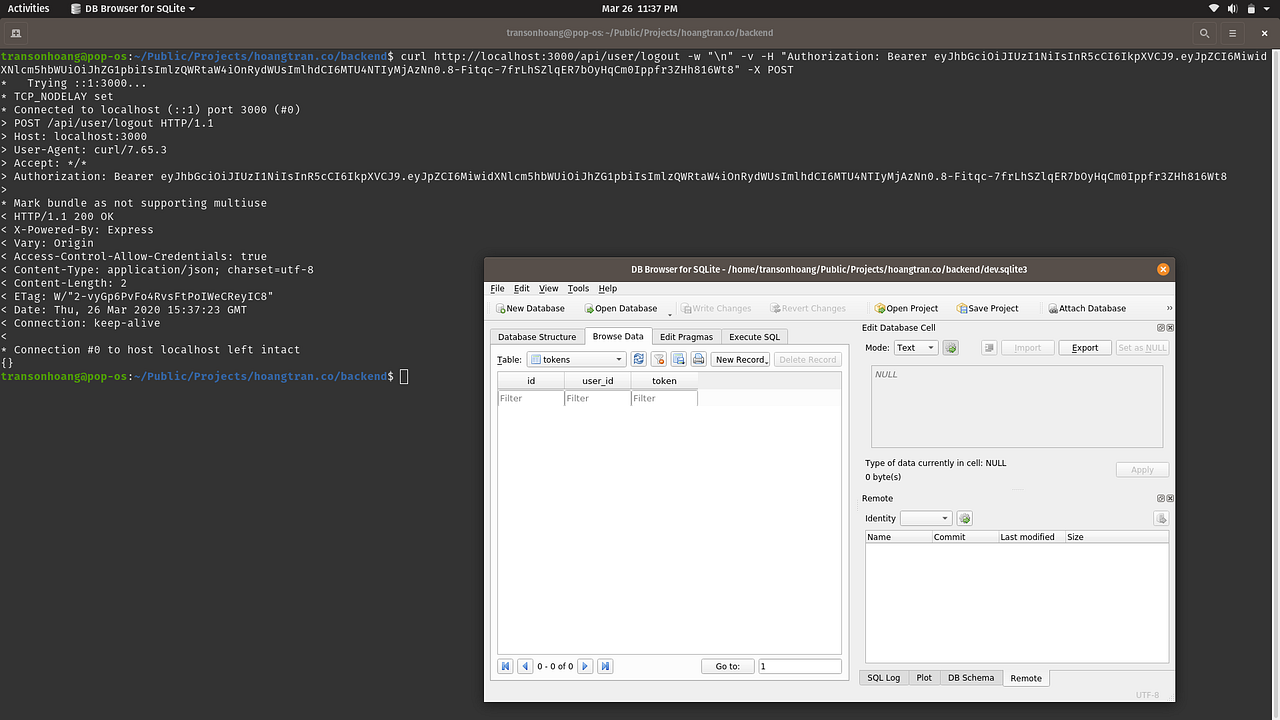The height and width of the screenshot is (720, 1280).
Task: Refresh the tokens table data
Action: [x=639, y=359]
